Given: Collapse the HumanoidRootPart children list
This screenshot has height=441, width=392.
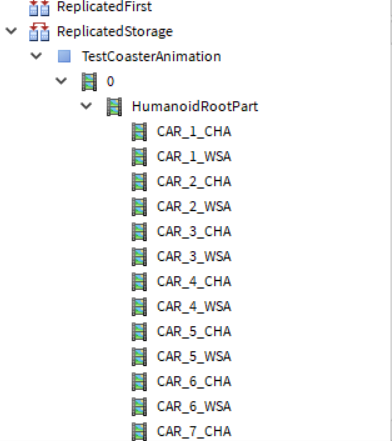Looking at the screenshot, I should 86,106.
